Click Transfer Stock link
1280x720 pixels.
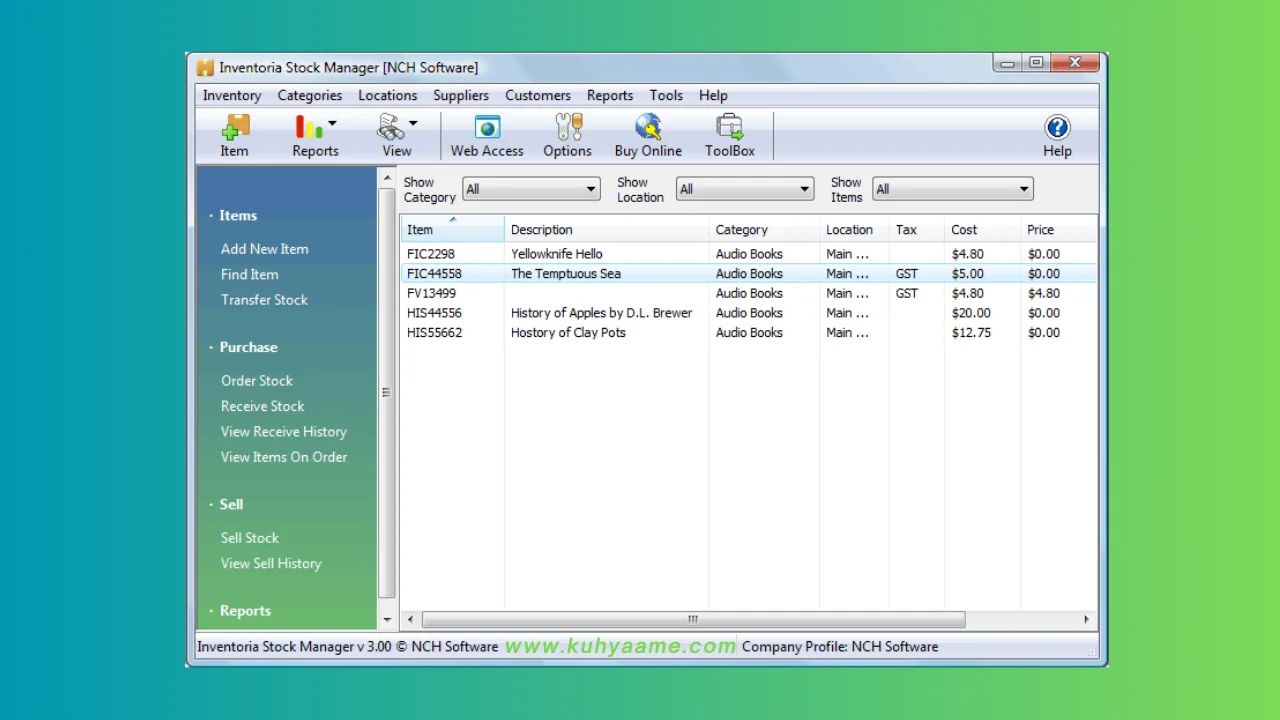[264, 299]
